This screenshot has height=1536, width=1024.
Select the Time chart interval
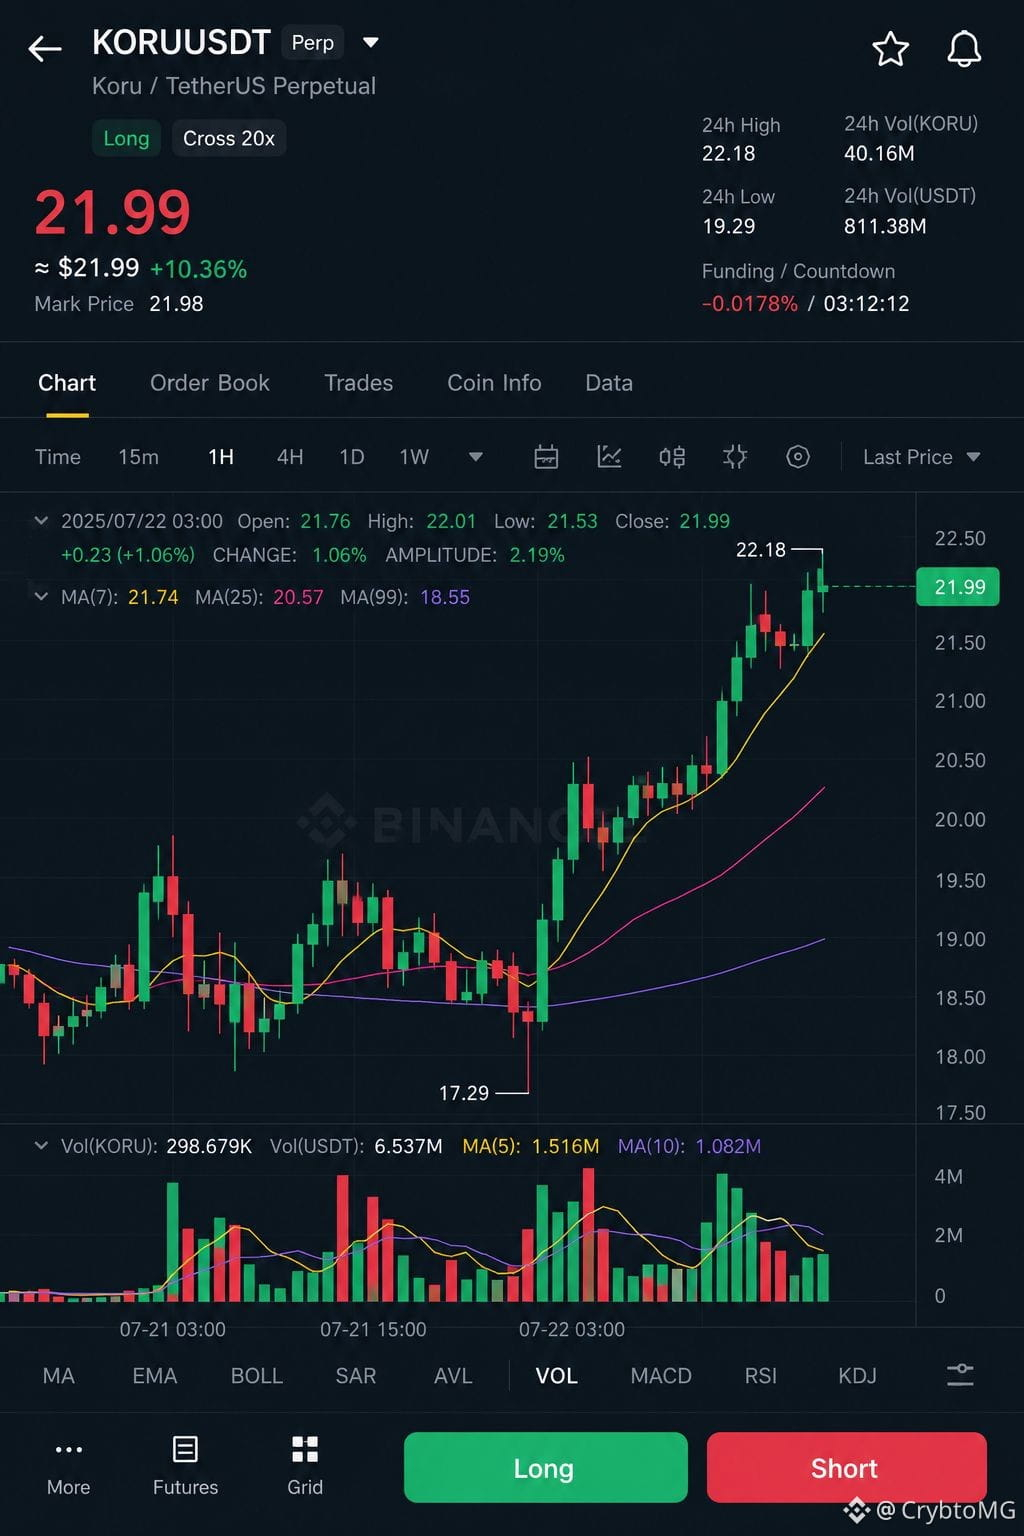tap(58, 457)
